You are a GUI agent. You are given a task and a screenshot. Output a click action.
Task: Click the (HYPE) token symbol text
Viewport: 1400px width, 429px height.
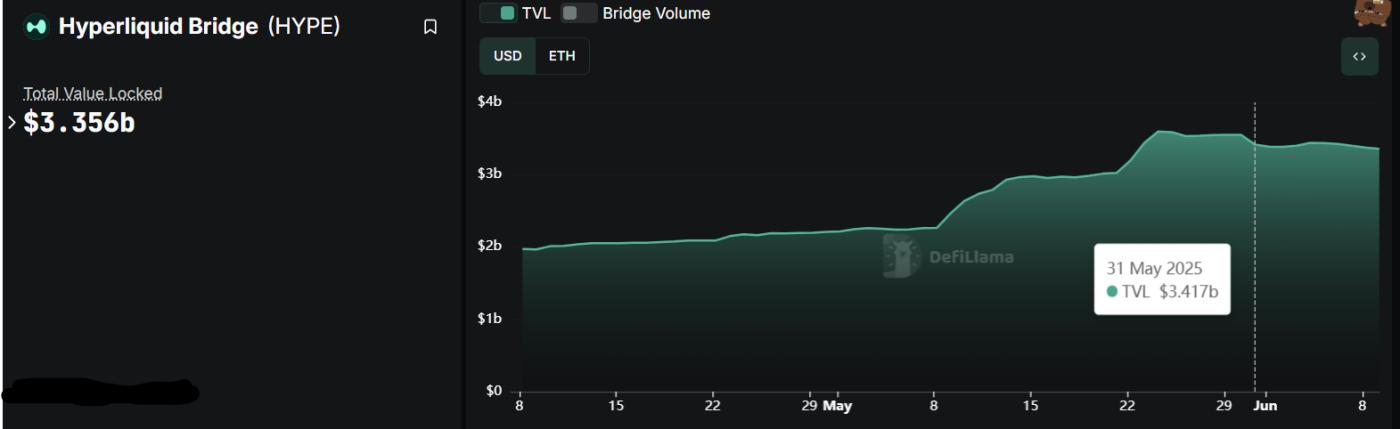[304, 27]
